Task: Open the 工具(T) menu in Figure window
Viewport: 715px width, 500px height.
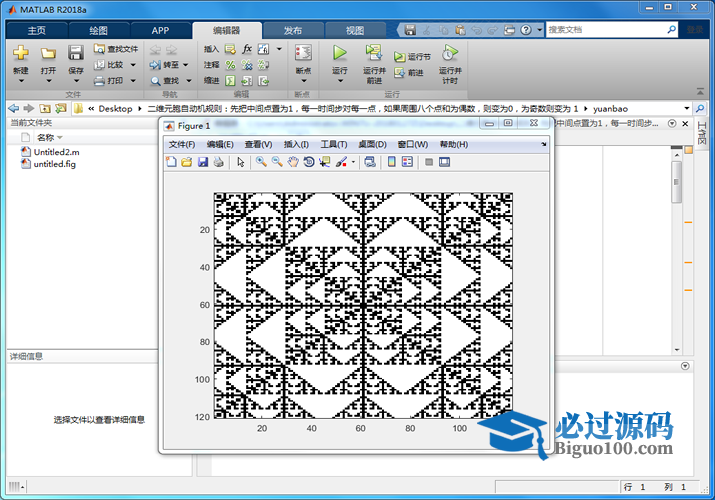Action: pos(334,145)
